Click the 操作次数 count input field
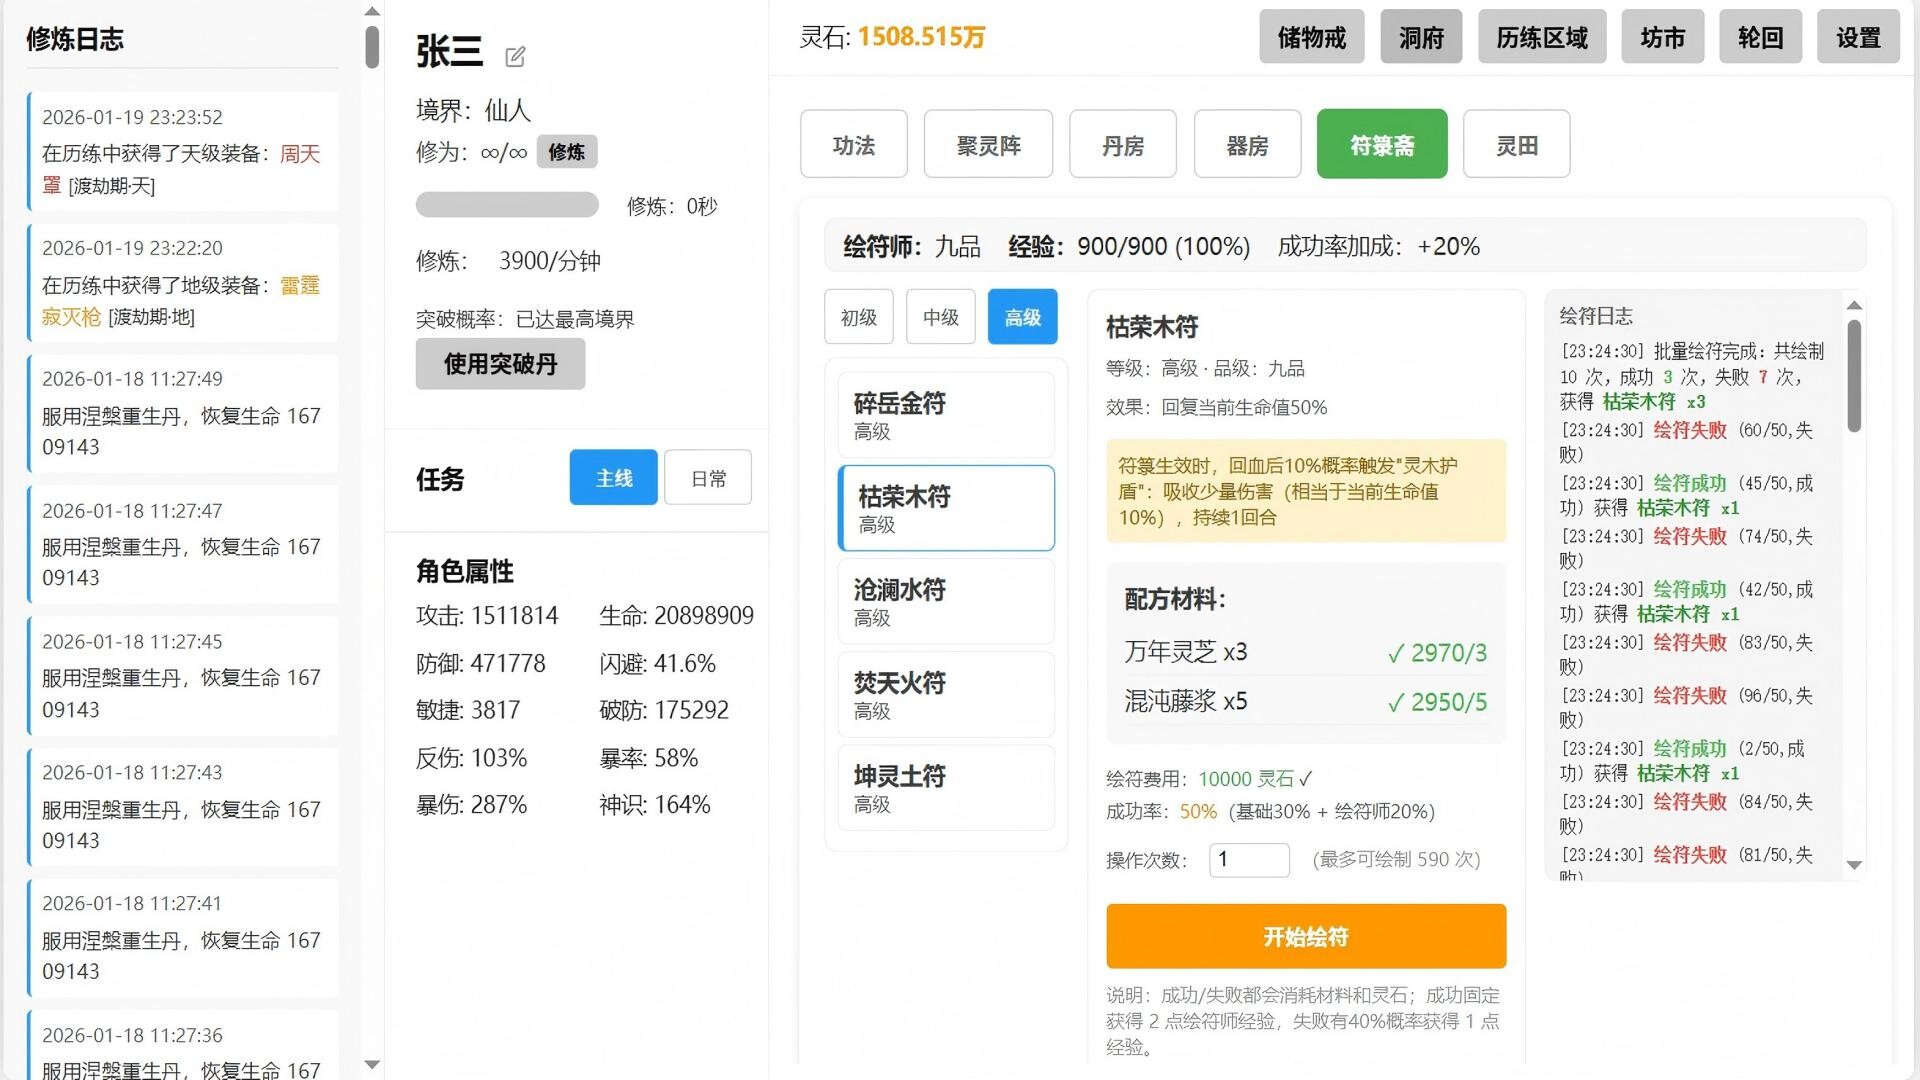1920x1080 pixels. [1248, 860]
